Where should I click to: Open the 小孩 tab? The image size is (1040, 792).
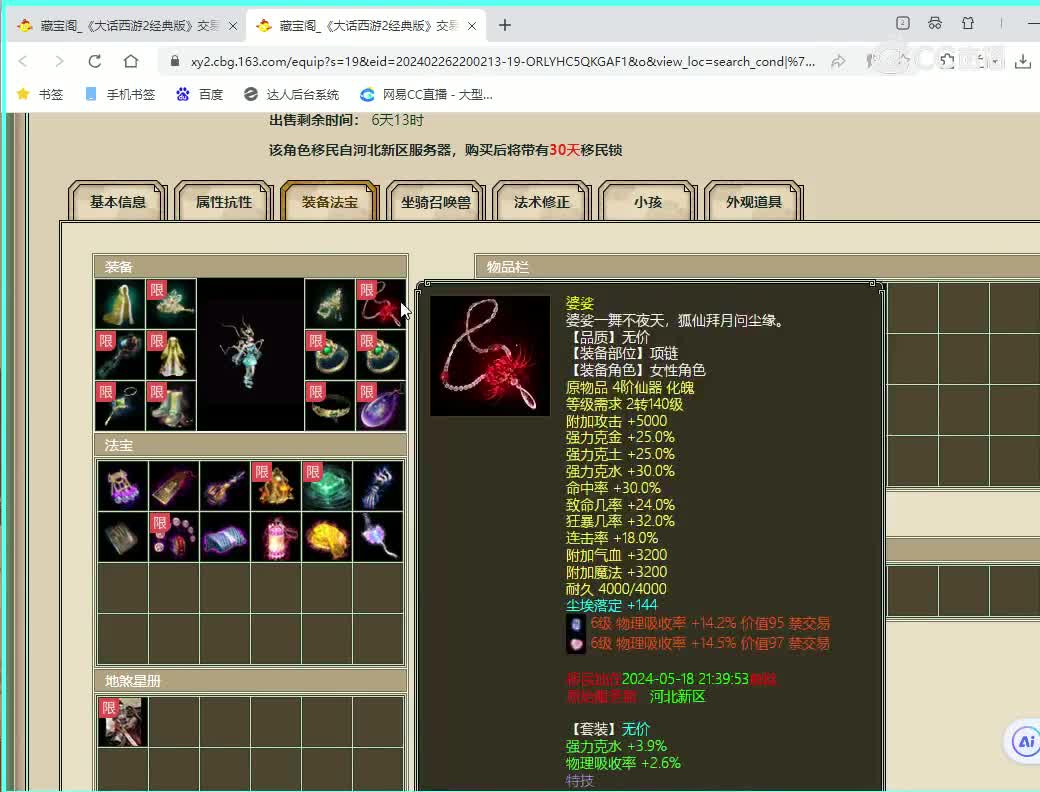[647, 202]
